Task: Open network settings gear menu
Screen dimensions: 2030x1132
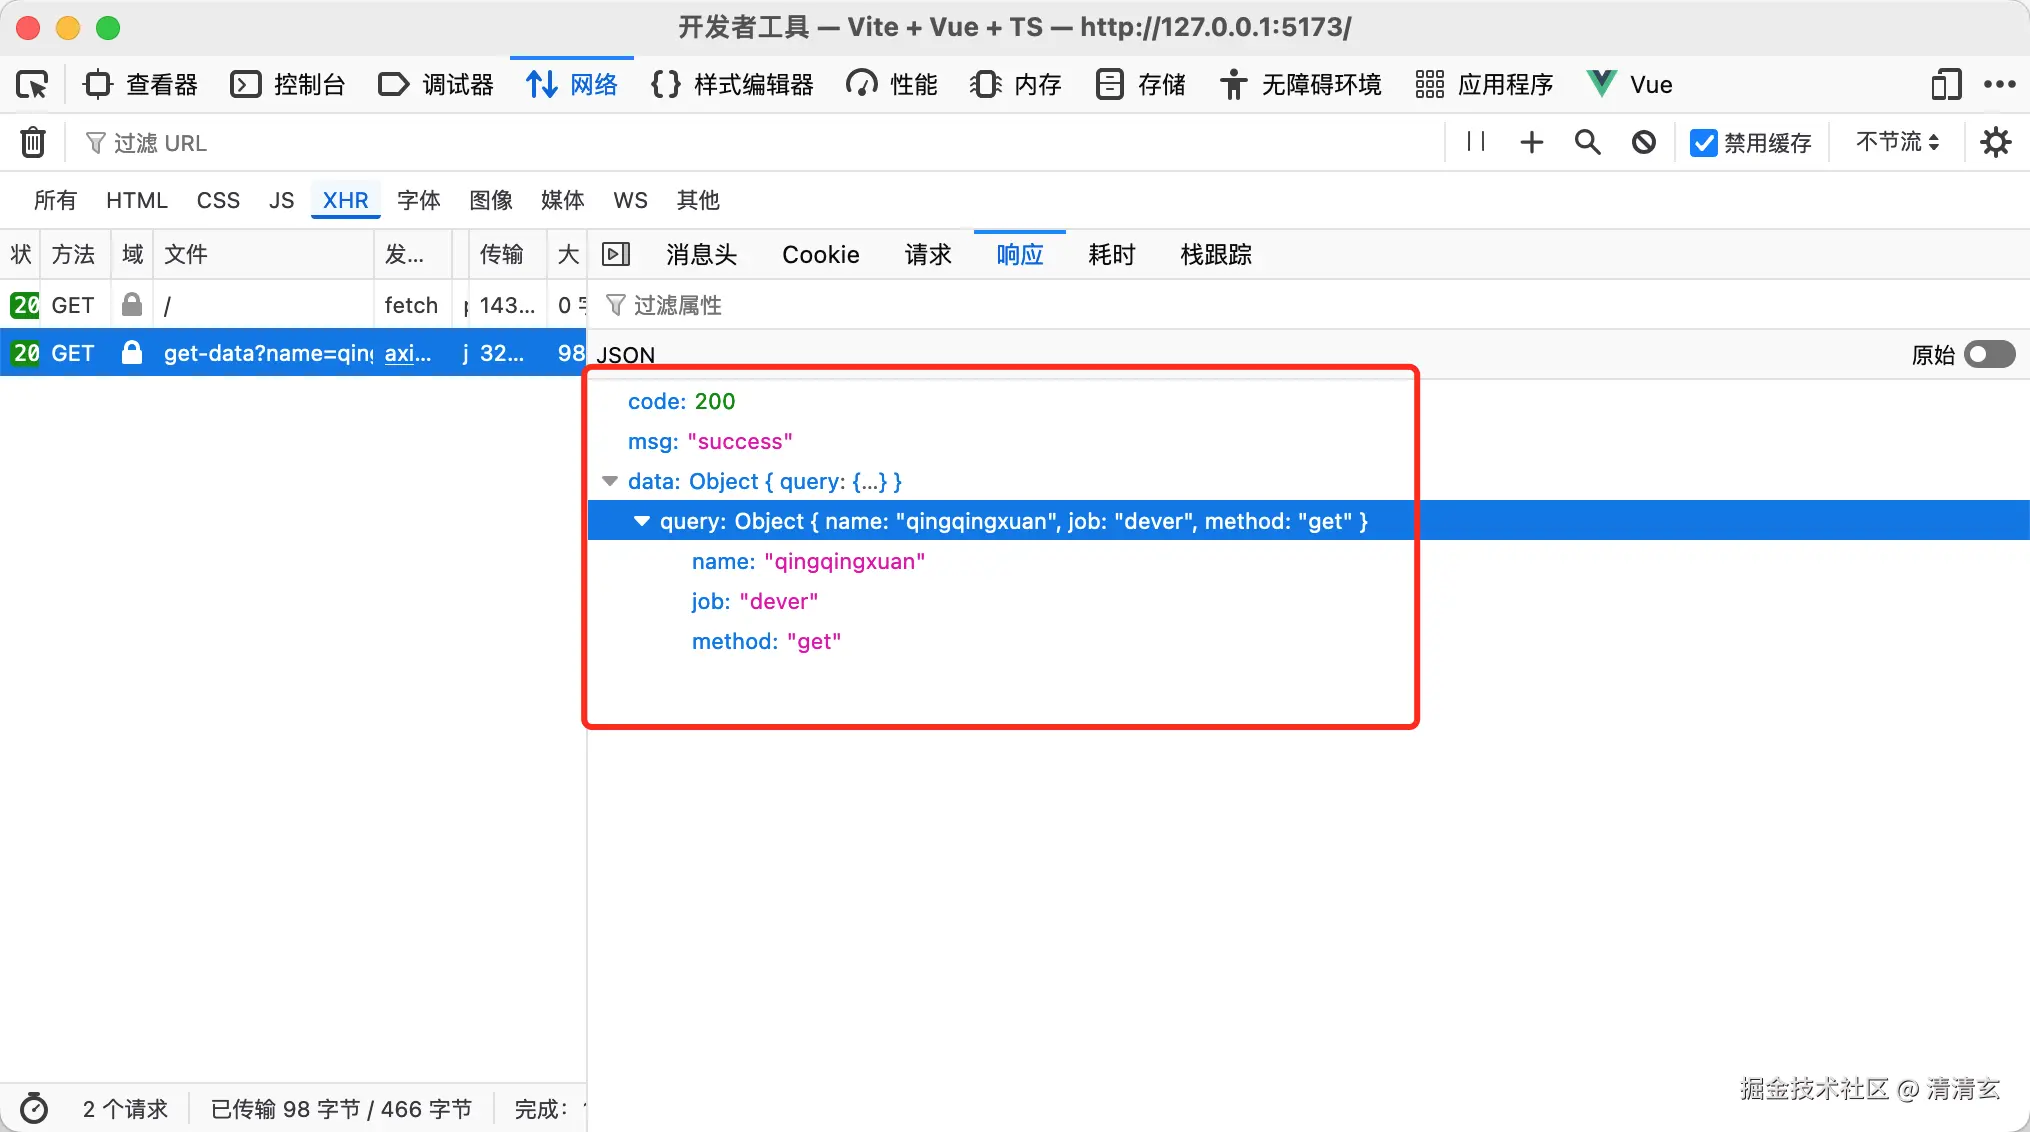Action: [x=1995, y=142]
